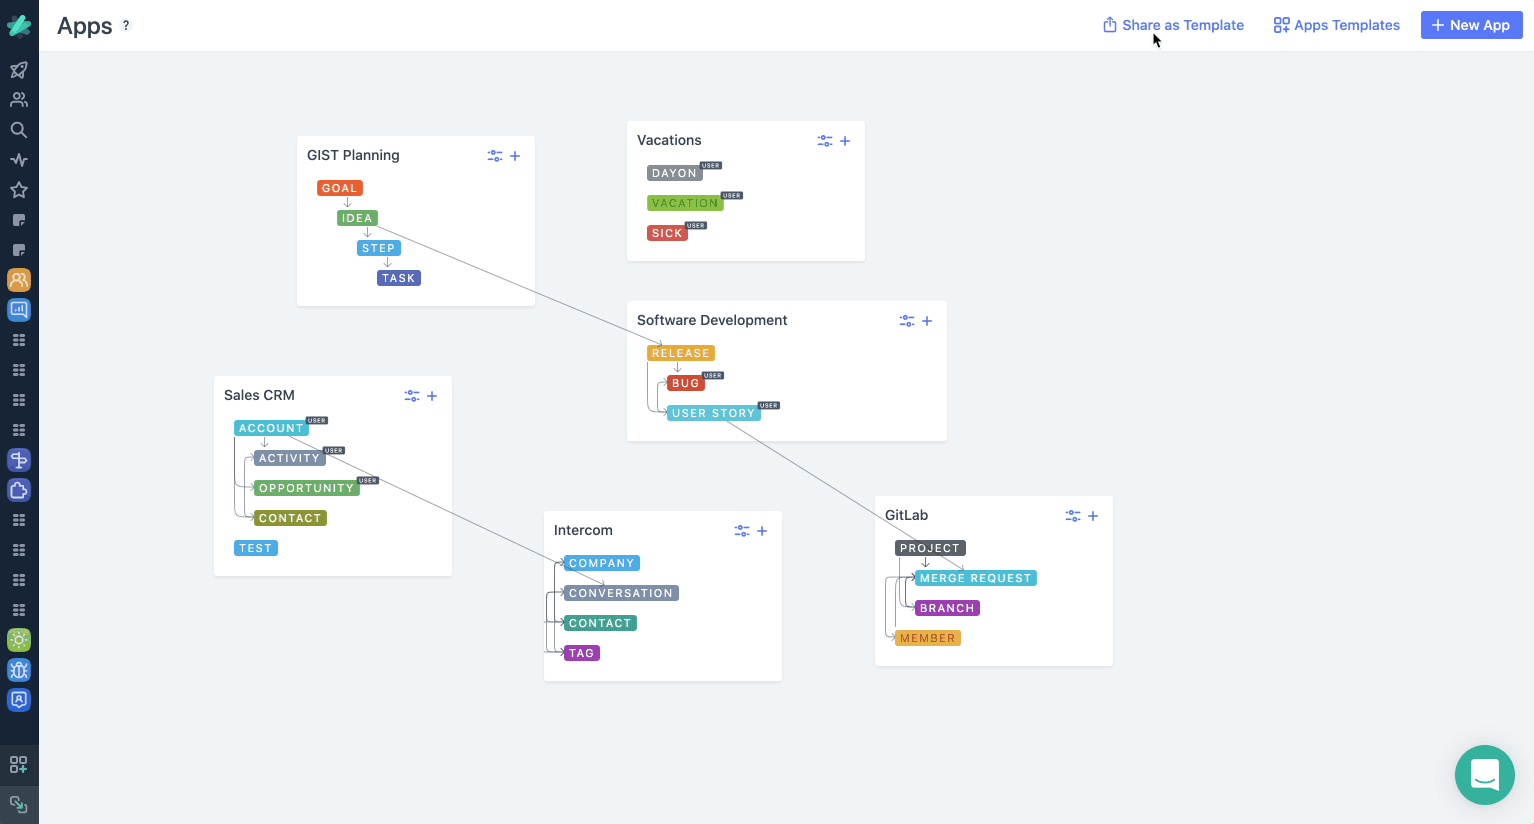Click the help question mark beside Apps
The height and width of the screenshot is (824, 1534).
coord(126,25)
